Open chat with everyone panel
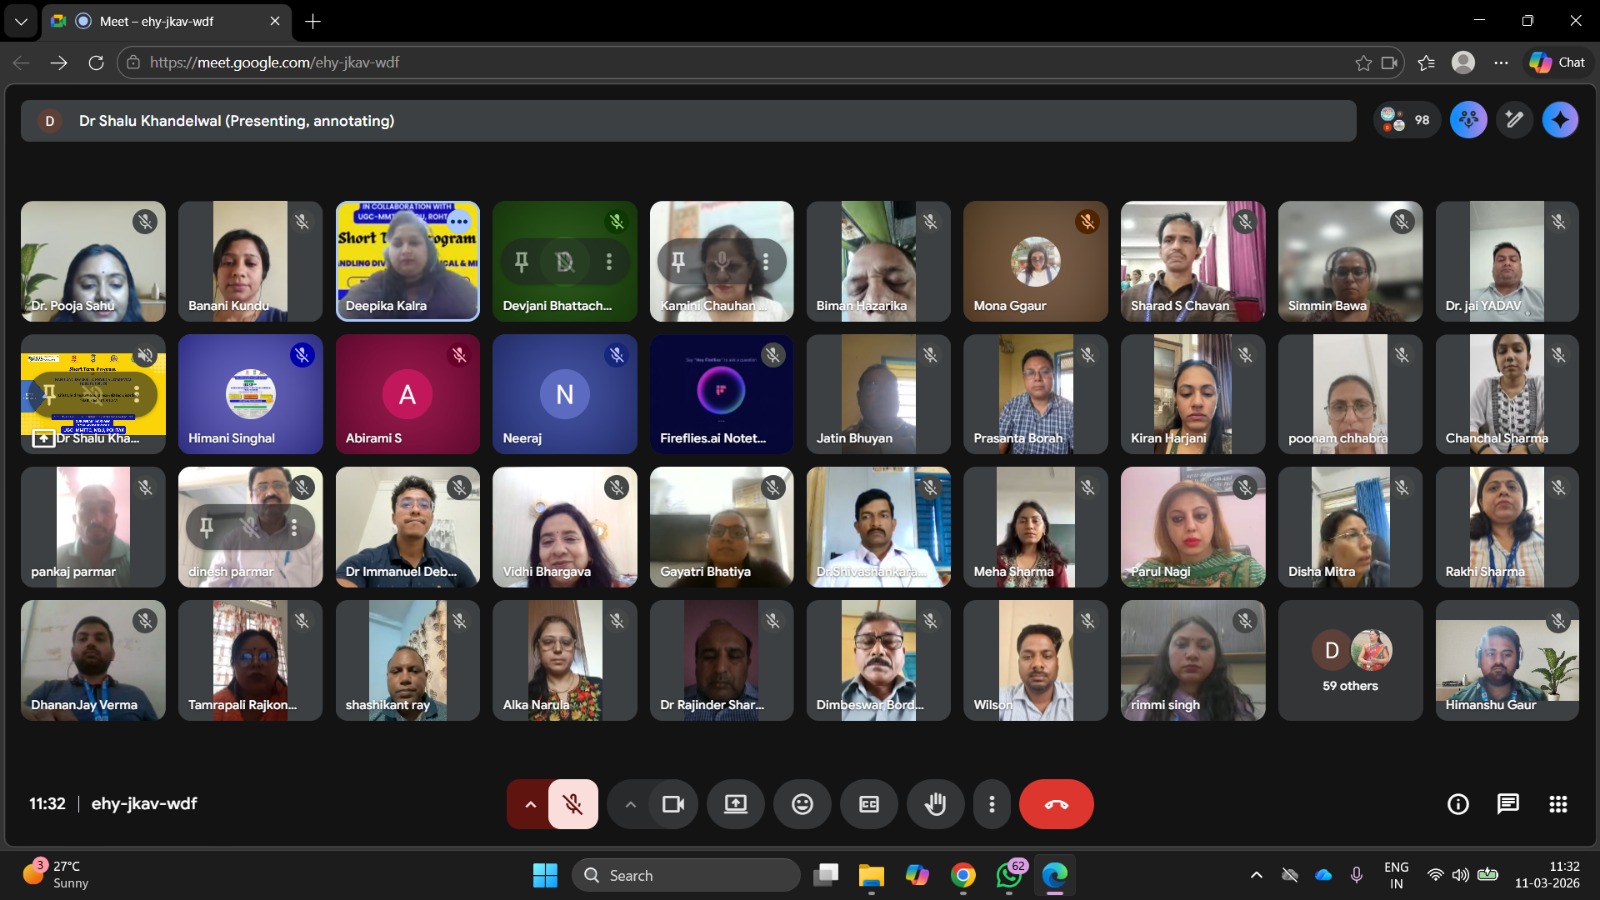The image size is (1600, 900). point(1507,804)
